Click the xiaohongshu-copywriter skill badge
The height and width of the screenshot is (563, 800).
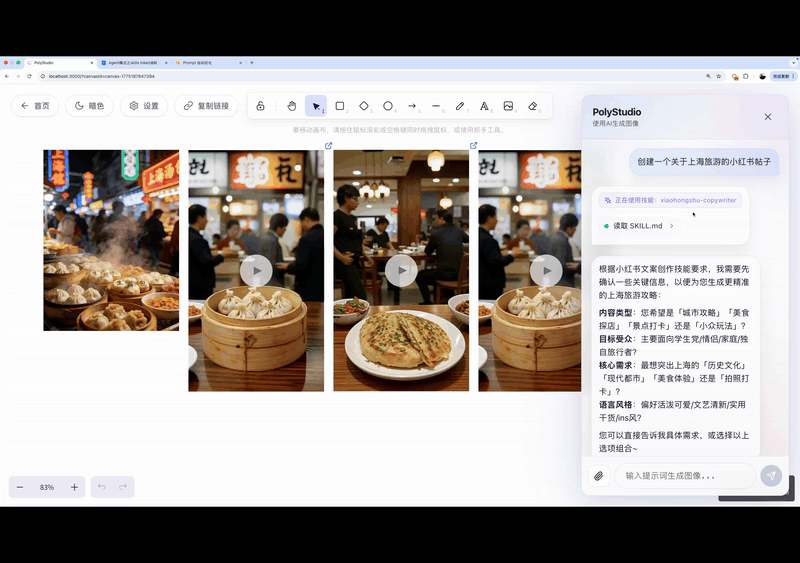(670, 200)
